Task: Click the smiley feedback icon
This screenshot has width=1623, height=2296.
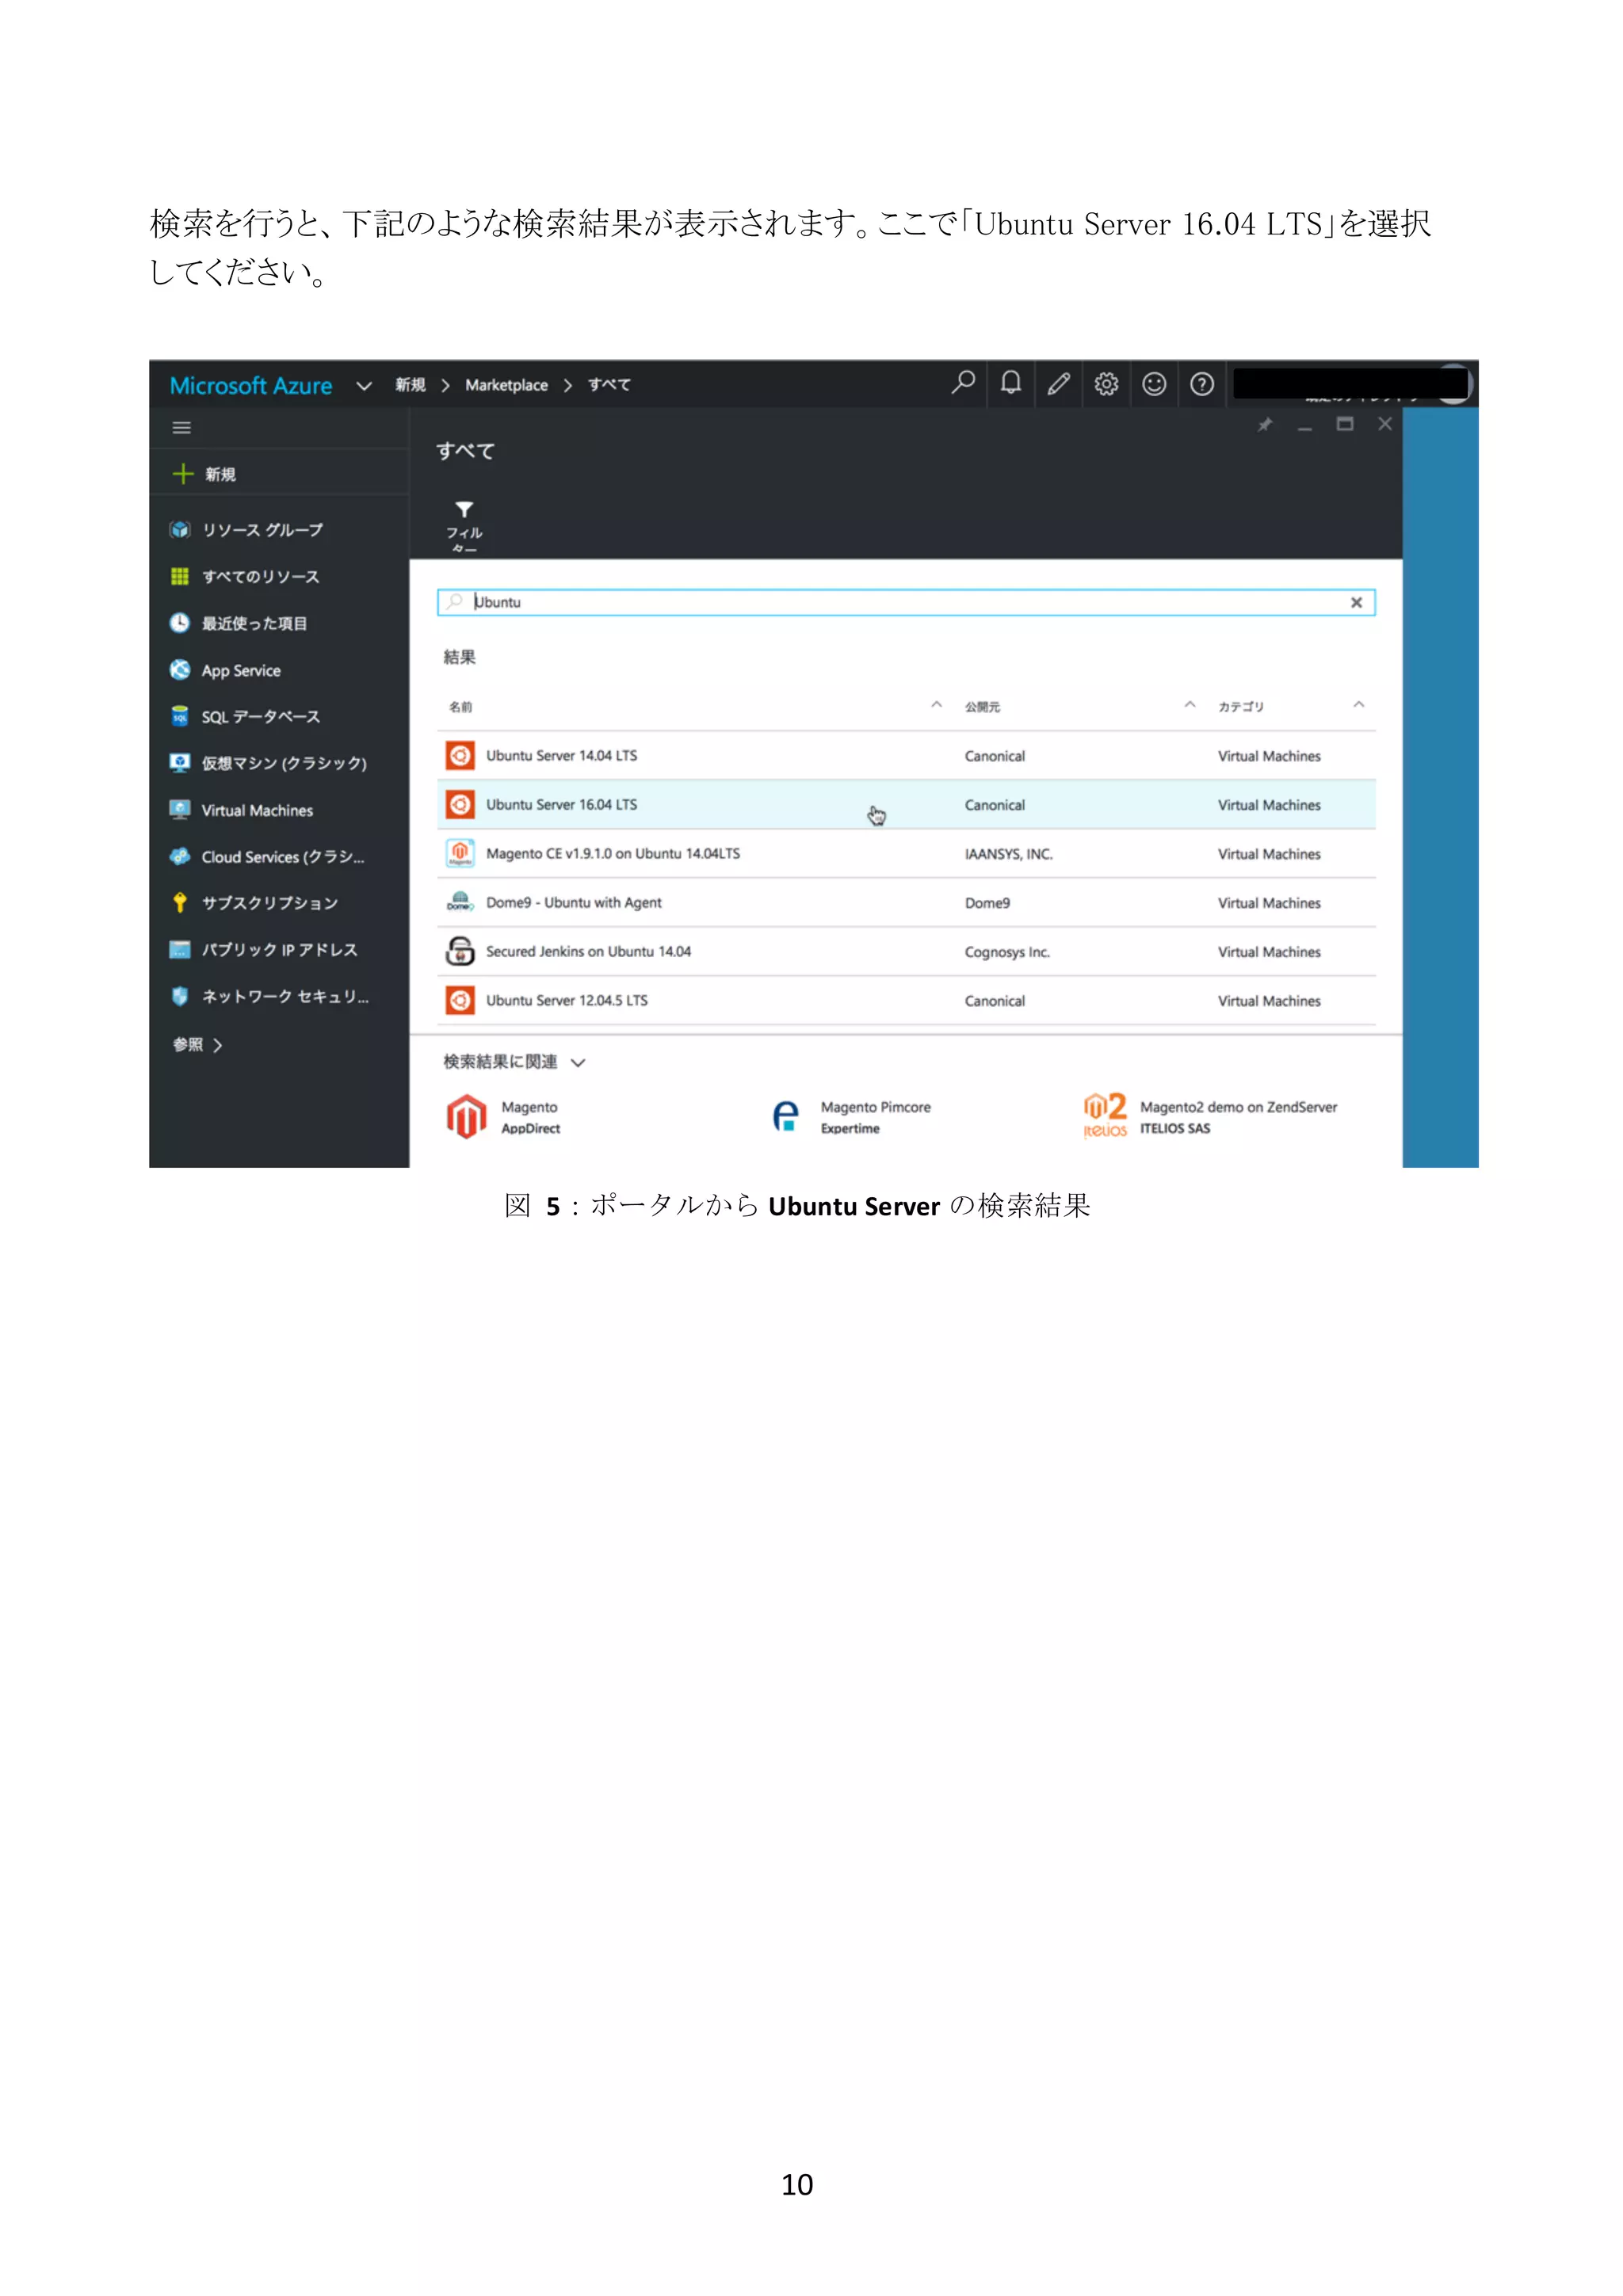Action: [1154, 384]
